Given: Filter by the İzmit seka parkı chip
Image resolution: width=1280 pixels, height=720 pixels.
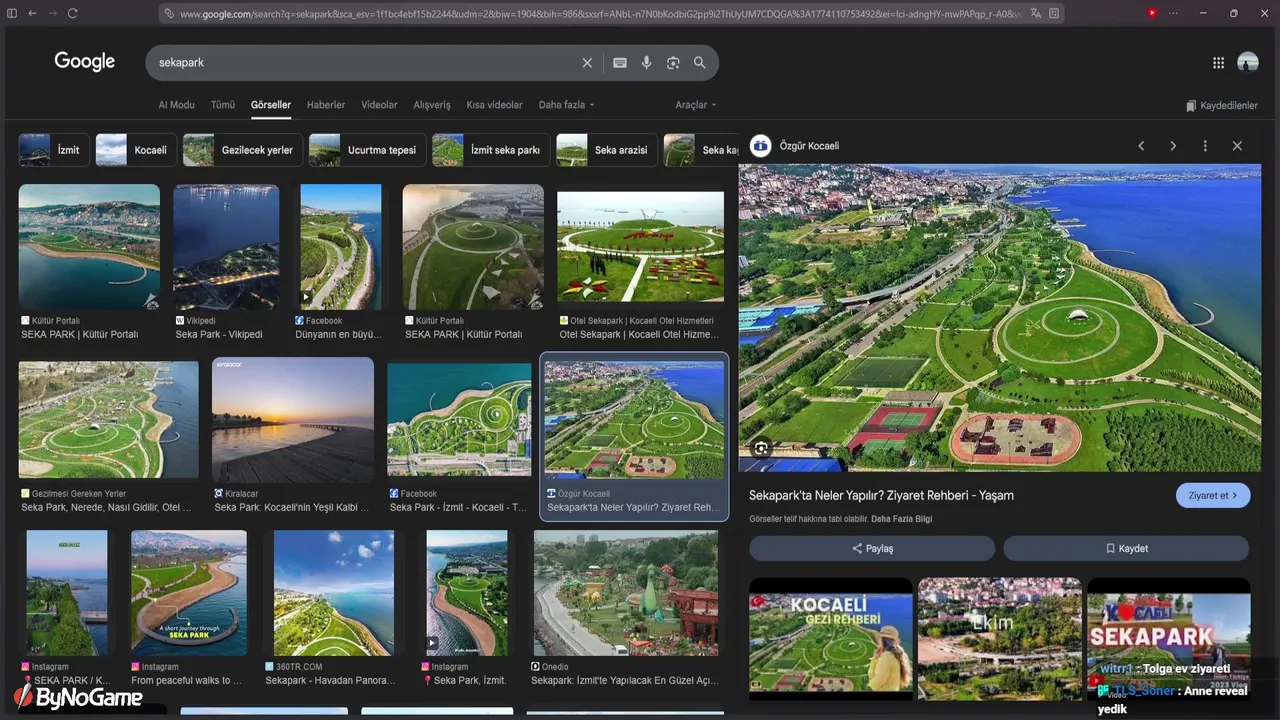Looking at the screenshot, I should tap(491, 150).
